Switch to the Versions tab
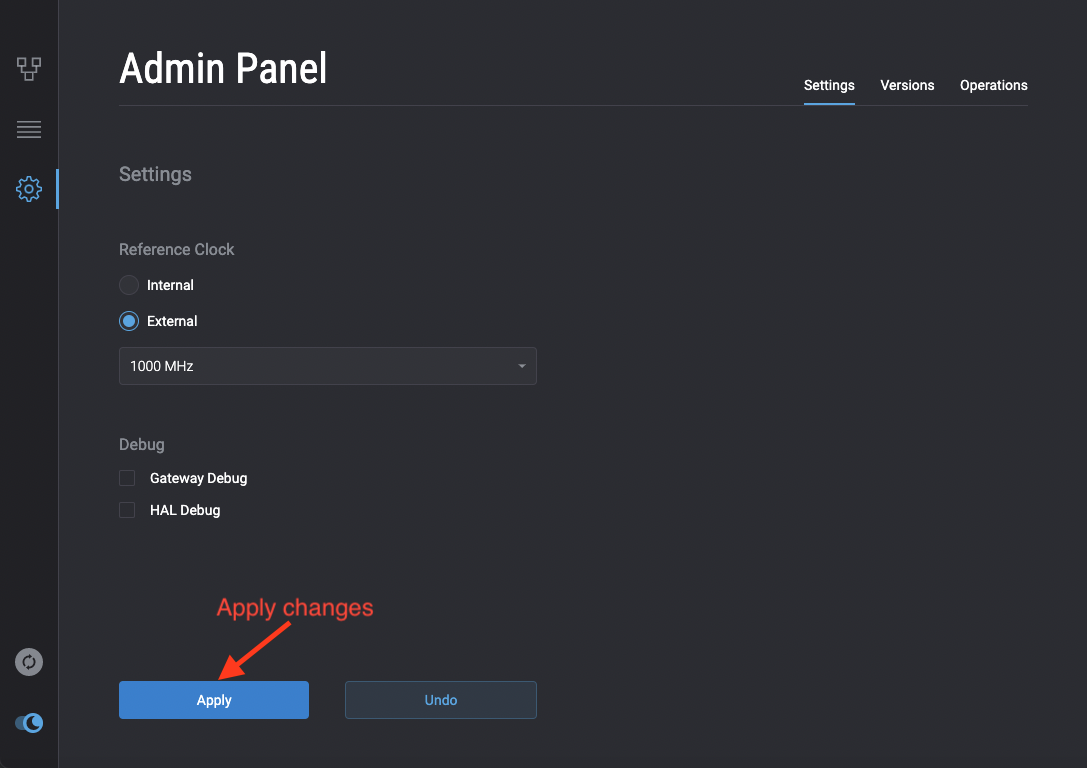 pyautogui.click(x=907, y=85)
